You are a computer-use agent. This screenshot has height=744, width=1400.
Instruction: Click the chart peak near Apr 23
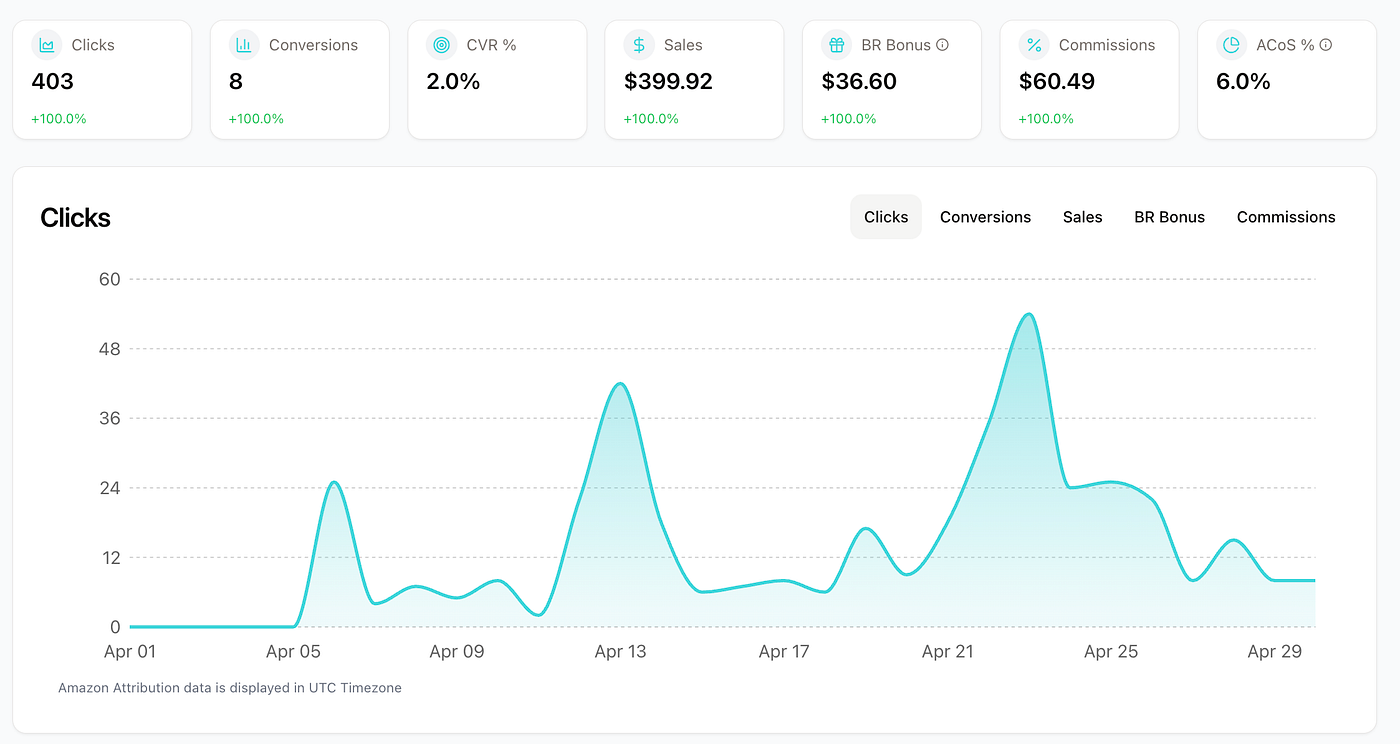1029,315
